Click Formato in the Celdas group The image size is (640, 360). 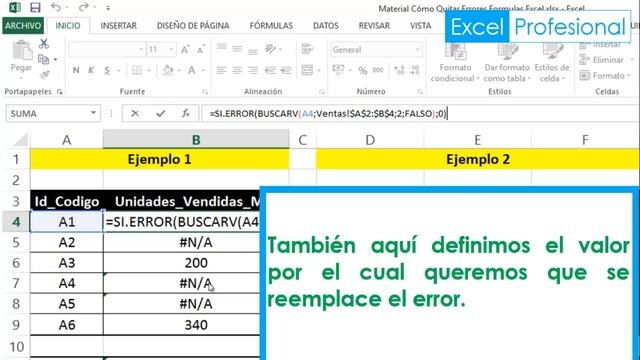pos(604,76)
